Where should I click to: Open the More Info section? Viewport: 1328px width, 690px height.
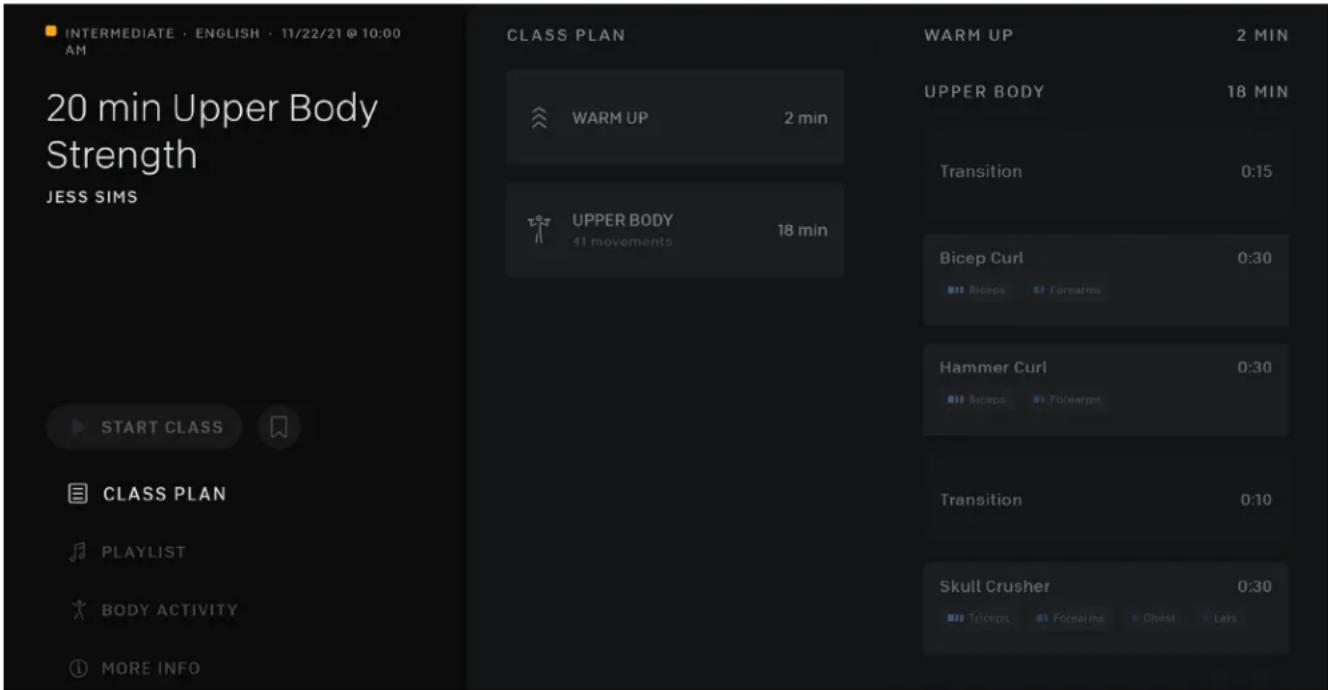pyautogui.click(x=135, y=668)
